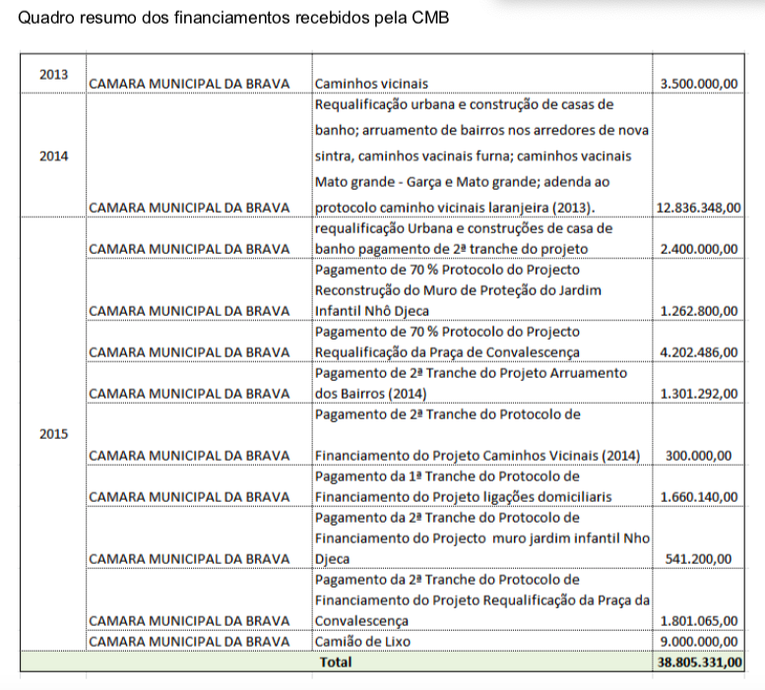The image size is (765, 690).
Task: Click the 'Total' label in the green row
Action: [x=336, y=662]
